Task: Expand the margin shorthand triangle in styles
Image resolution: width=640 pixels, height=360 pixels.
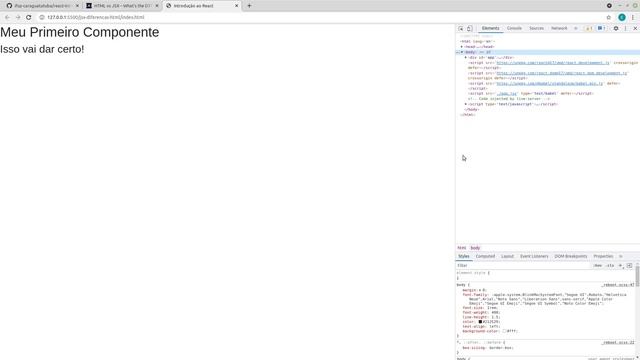Action: [x=480, y=290]
